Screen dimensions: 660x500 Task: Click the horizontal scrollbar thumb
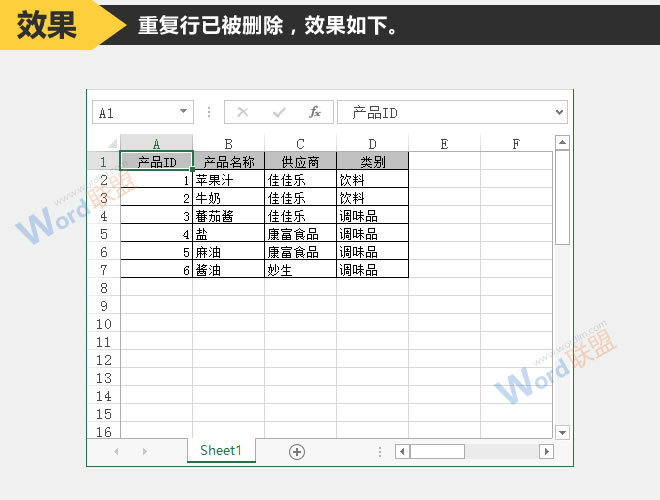point(437,452)
